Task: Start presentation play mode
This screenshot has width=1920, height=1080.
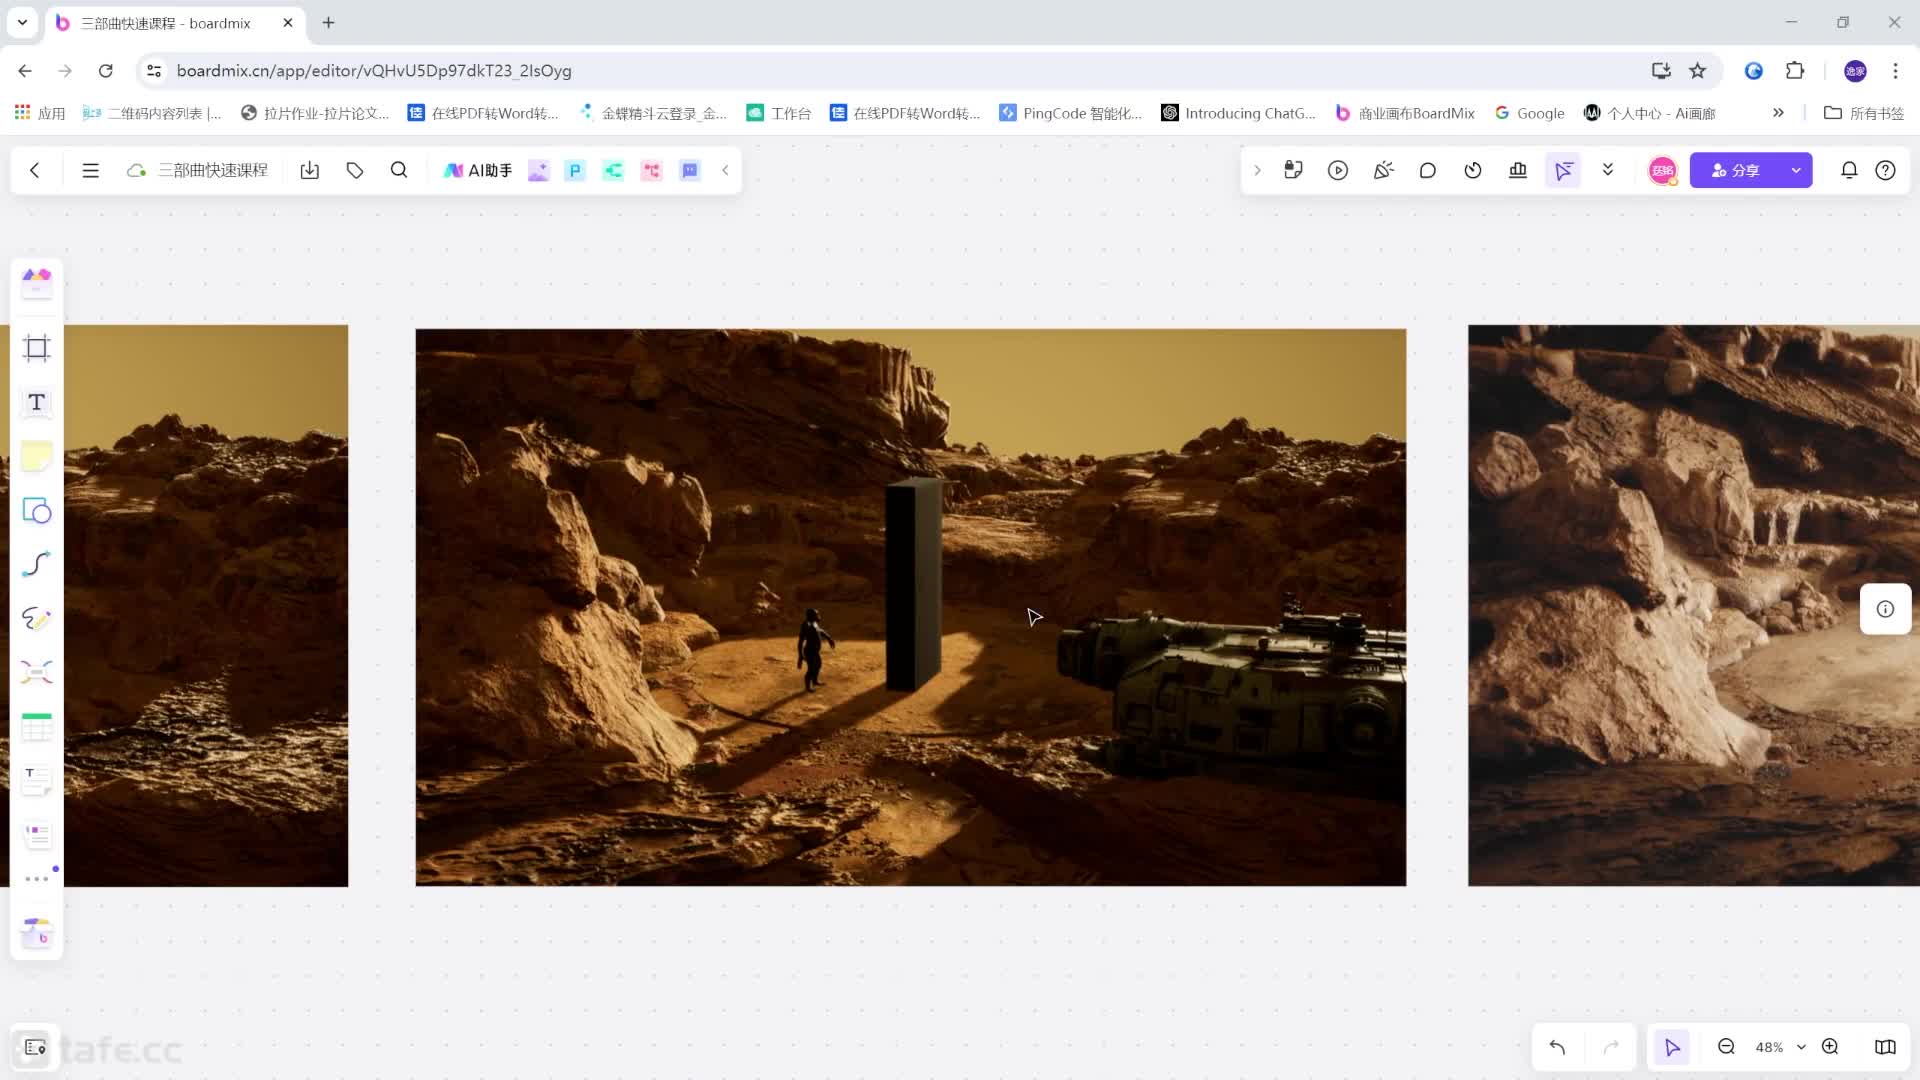Action: coord(1338,171)
